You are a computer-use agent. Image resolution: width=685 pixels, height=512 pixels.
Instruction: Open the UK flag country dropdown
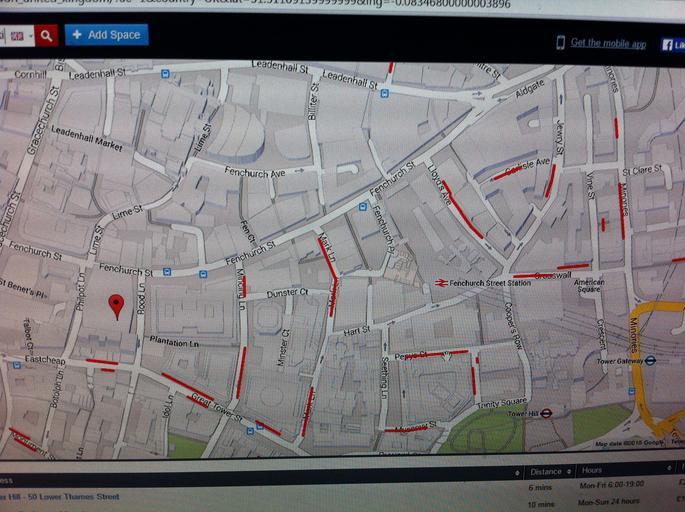[20, 35]
